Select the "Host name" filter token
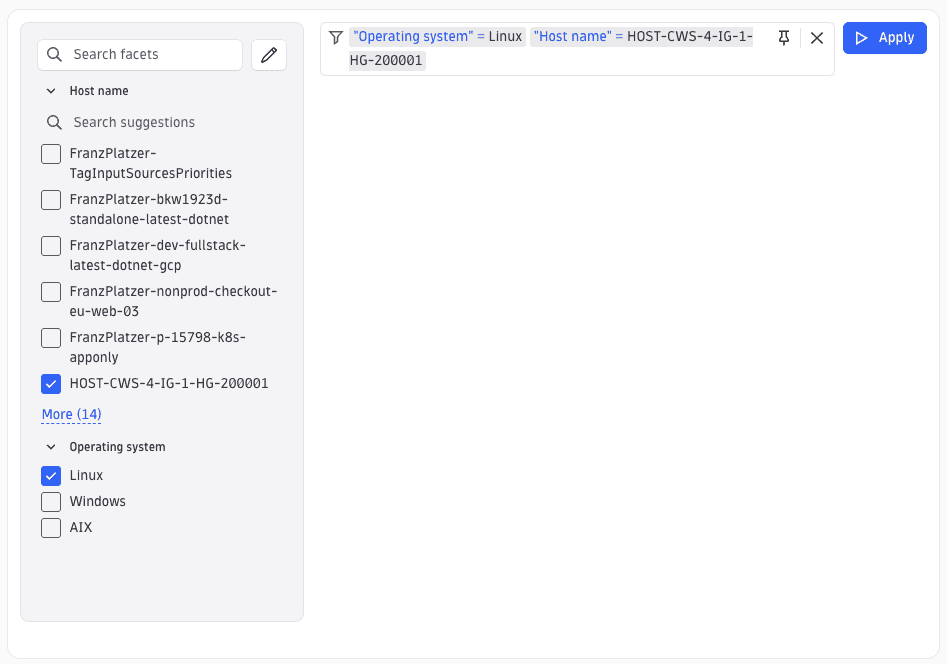 click(551, 49)
